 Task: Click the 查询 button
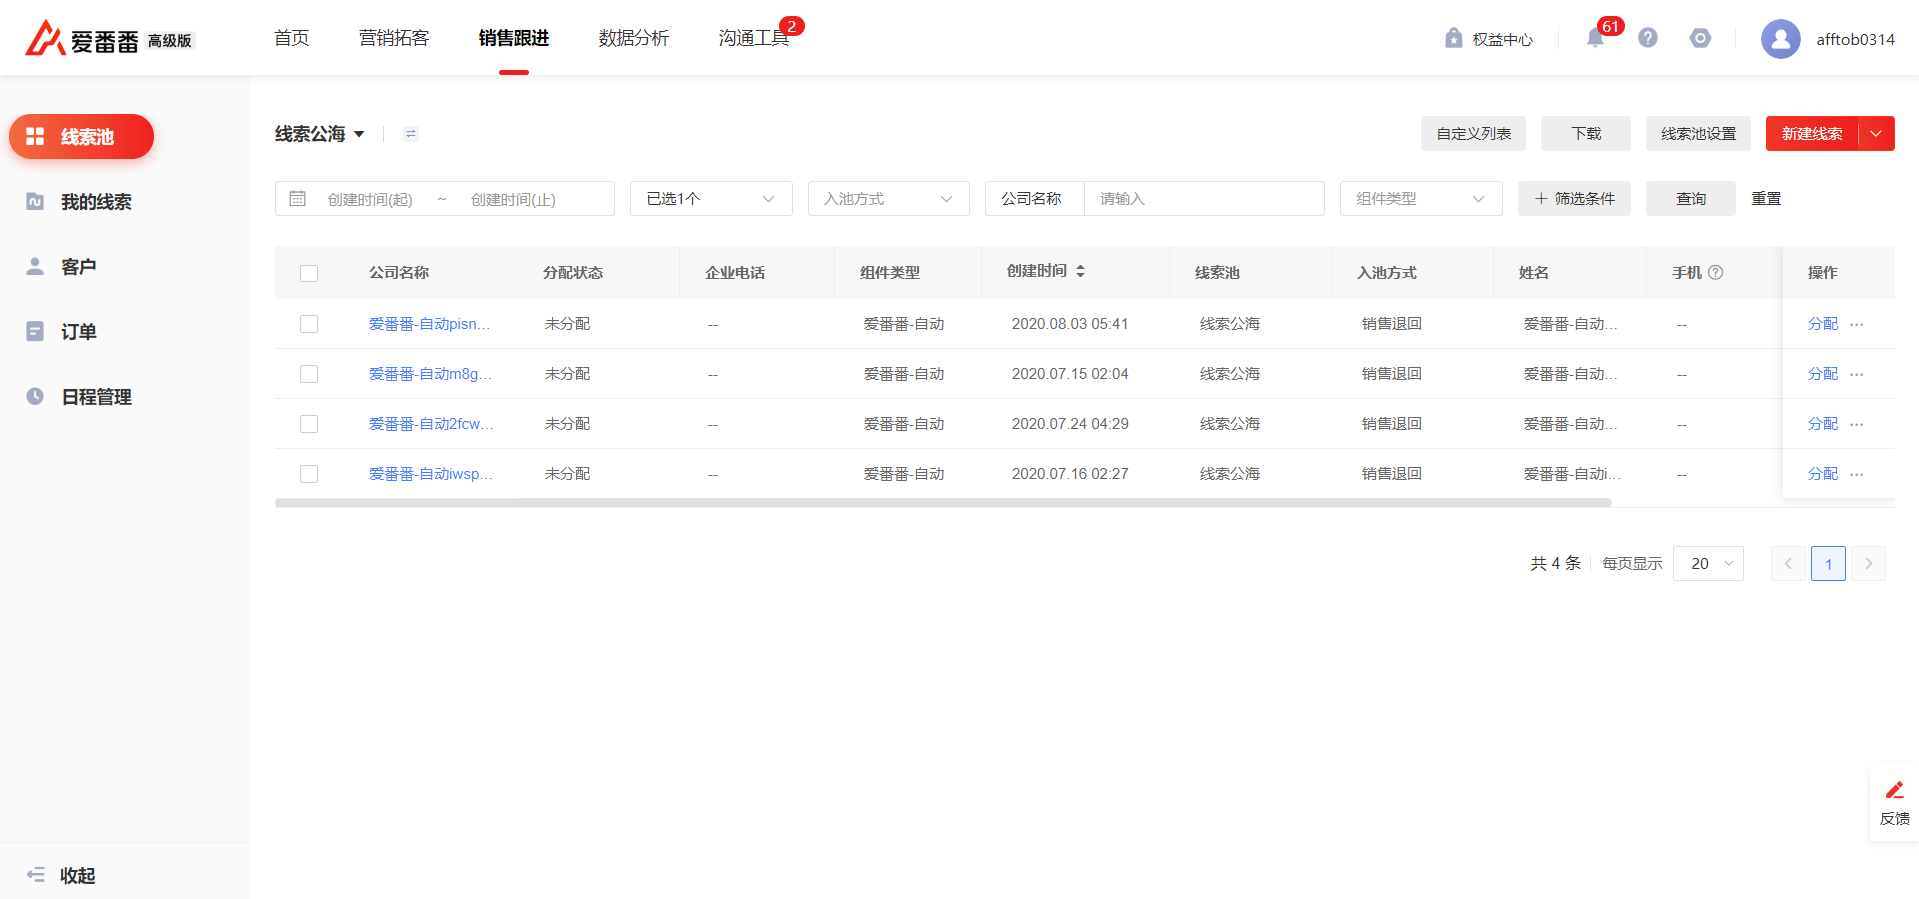(1691, 198)
